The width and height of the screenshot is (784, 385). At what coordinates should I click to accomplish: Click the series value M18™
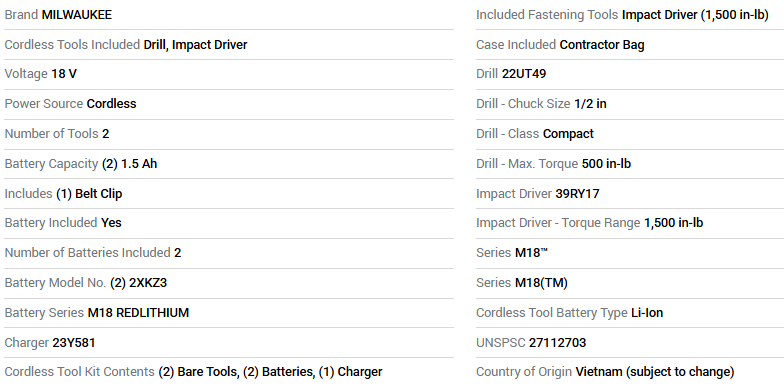pos(532,253)
